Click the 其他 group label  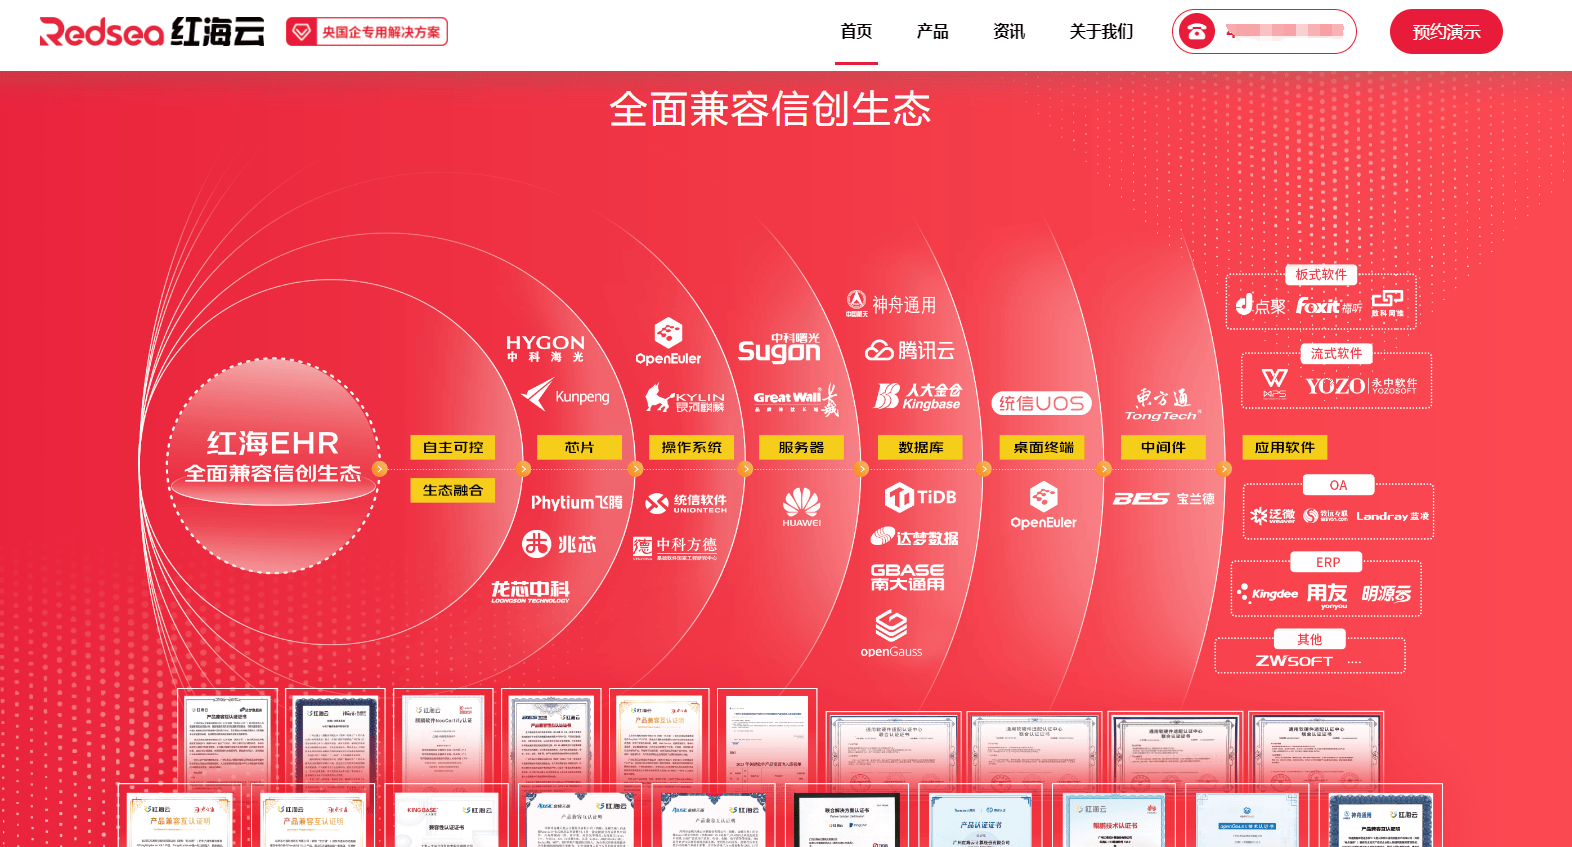click(x=1309, y=639)
